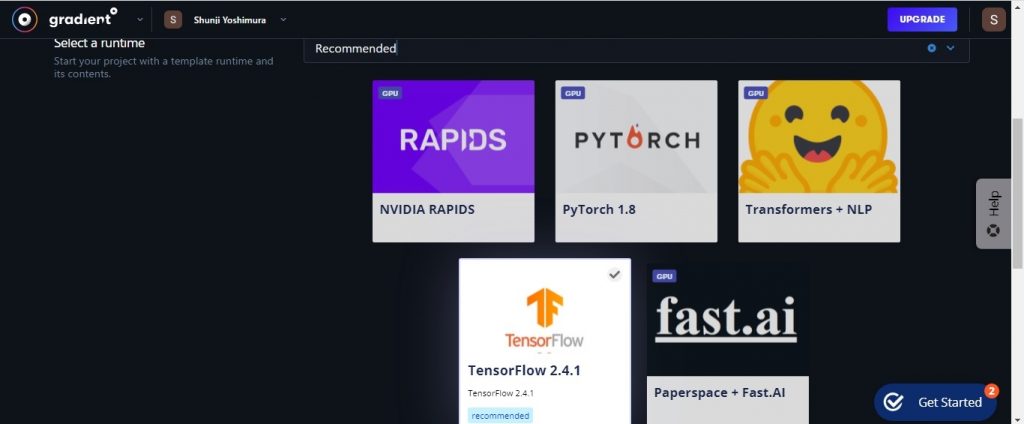1024x424 pixels.
Task: Open the Help side tab
Action: (x=993, y=214)
